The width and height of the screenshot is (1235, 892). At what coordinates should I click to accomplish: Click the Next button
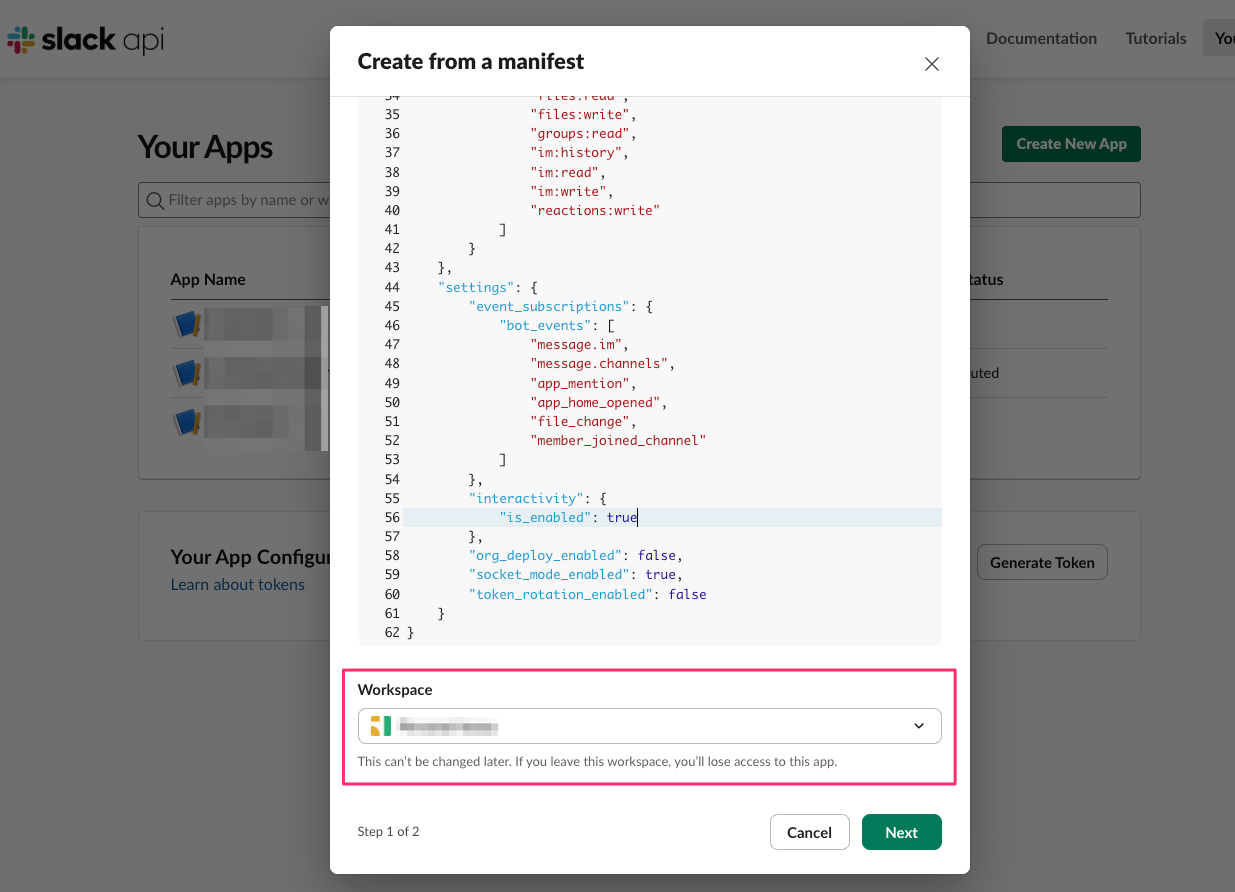click(x=901, y=832)
